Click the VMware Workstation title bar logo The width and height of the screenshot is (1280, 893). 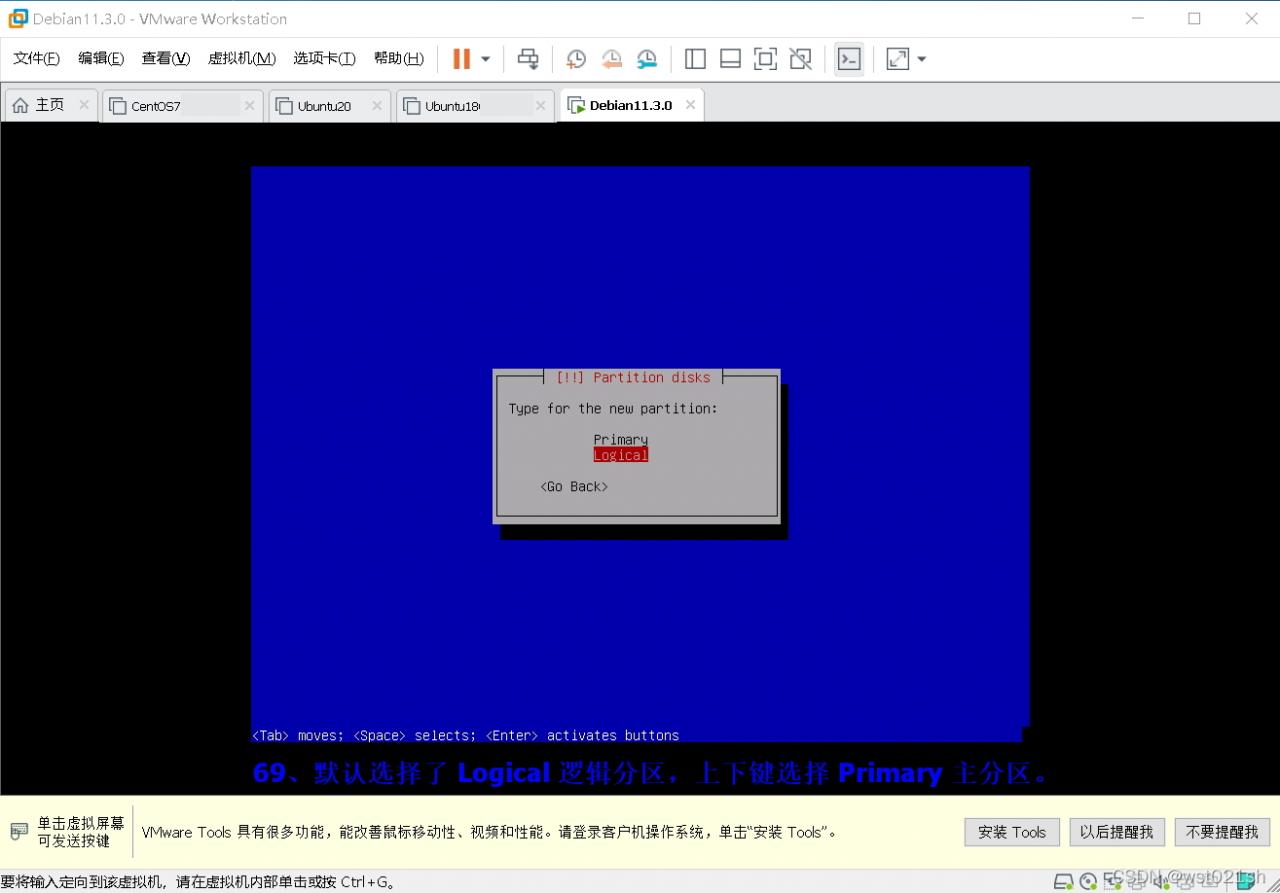pos(18,18)
